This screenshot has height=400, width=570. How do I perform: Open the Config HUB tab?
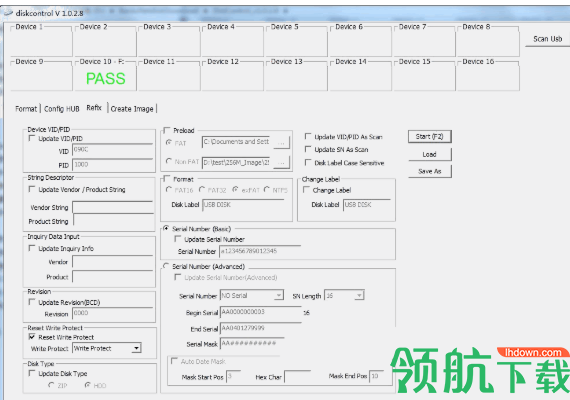click(x=62, y=109)
